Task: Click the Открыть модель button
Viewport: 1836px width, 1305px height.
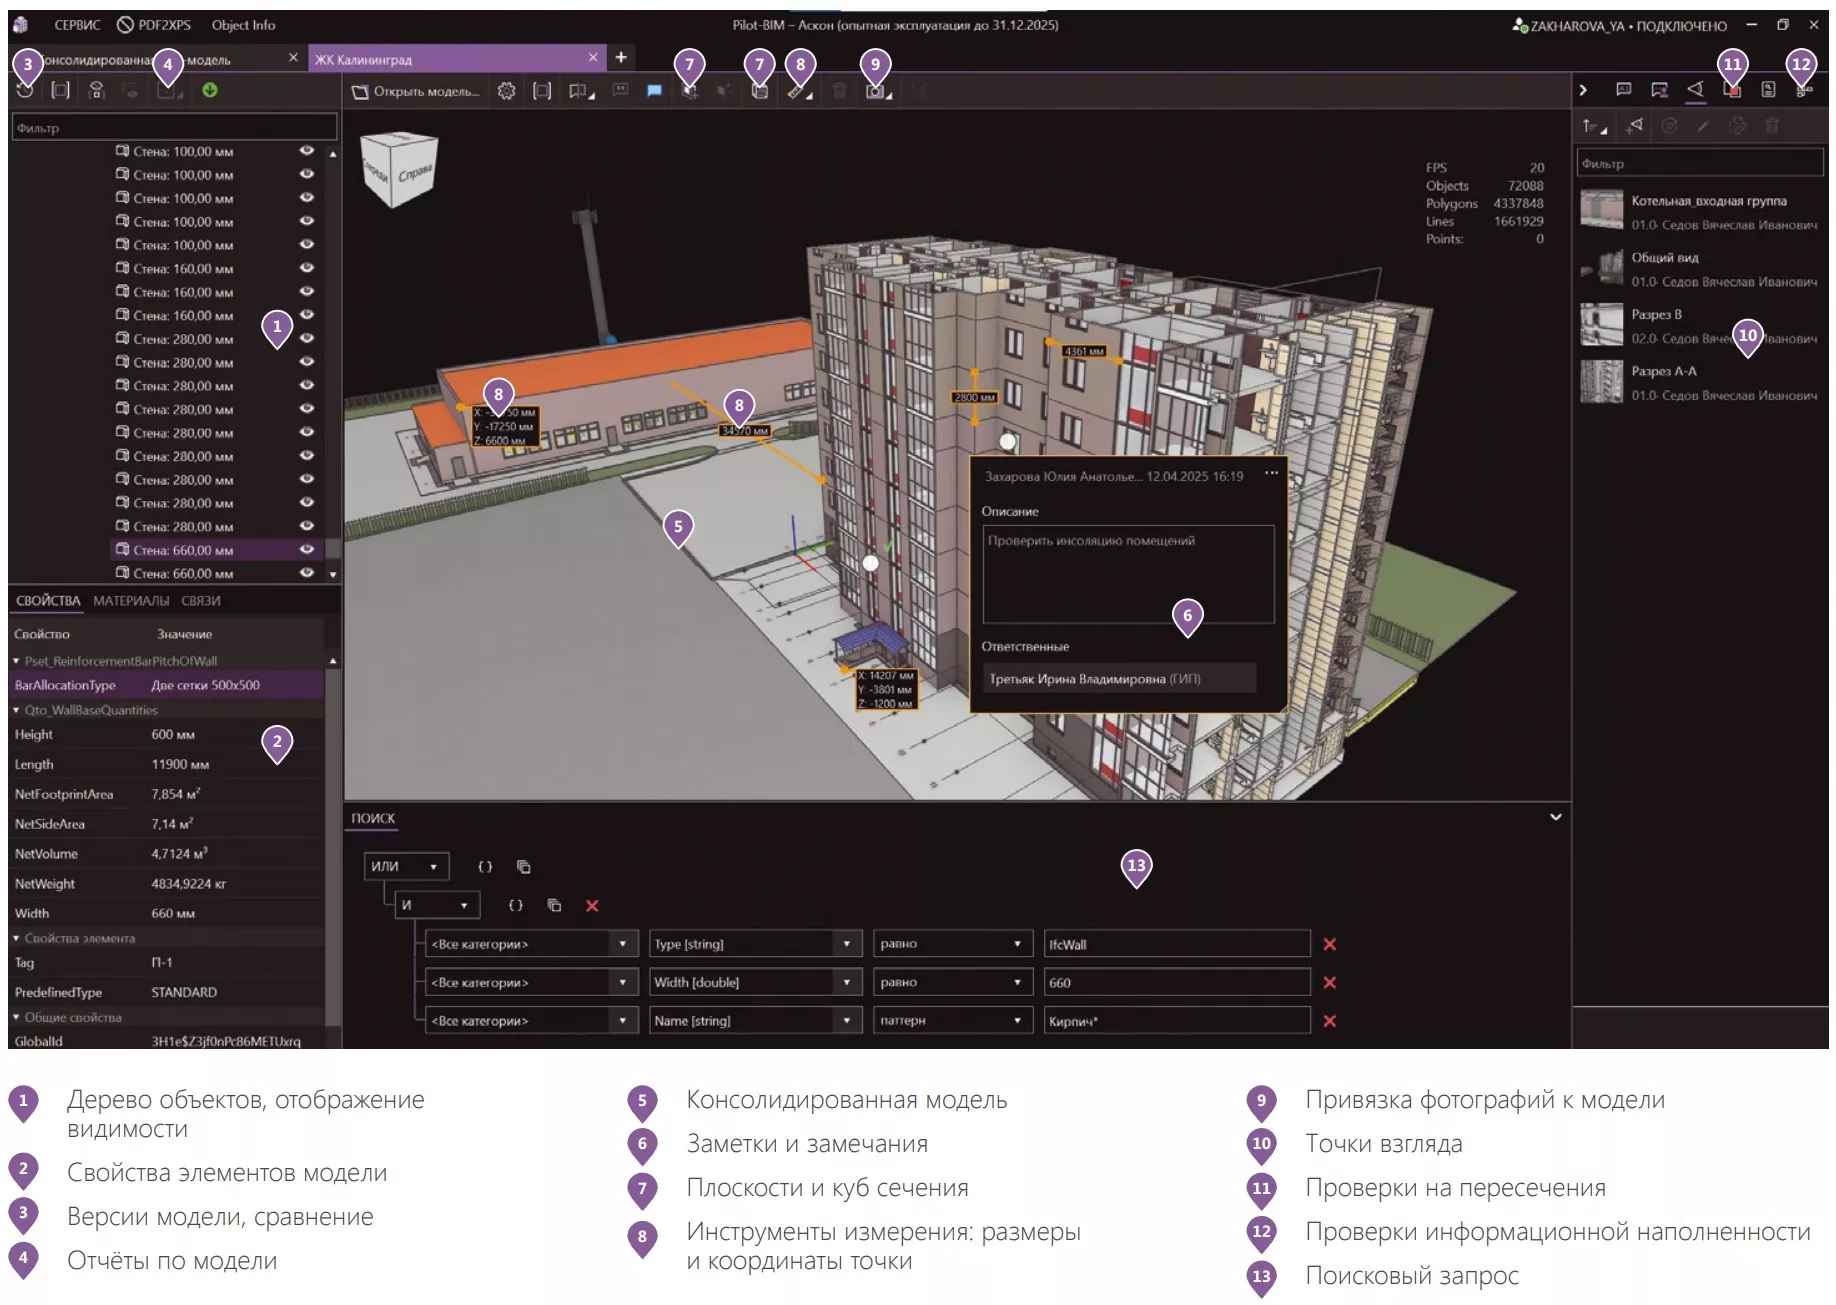Action: 416,92
